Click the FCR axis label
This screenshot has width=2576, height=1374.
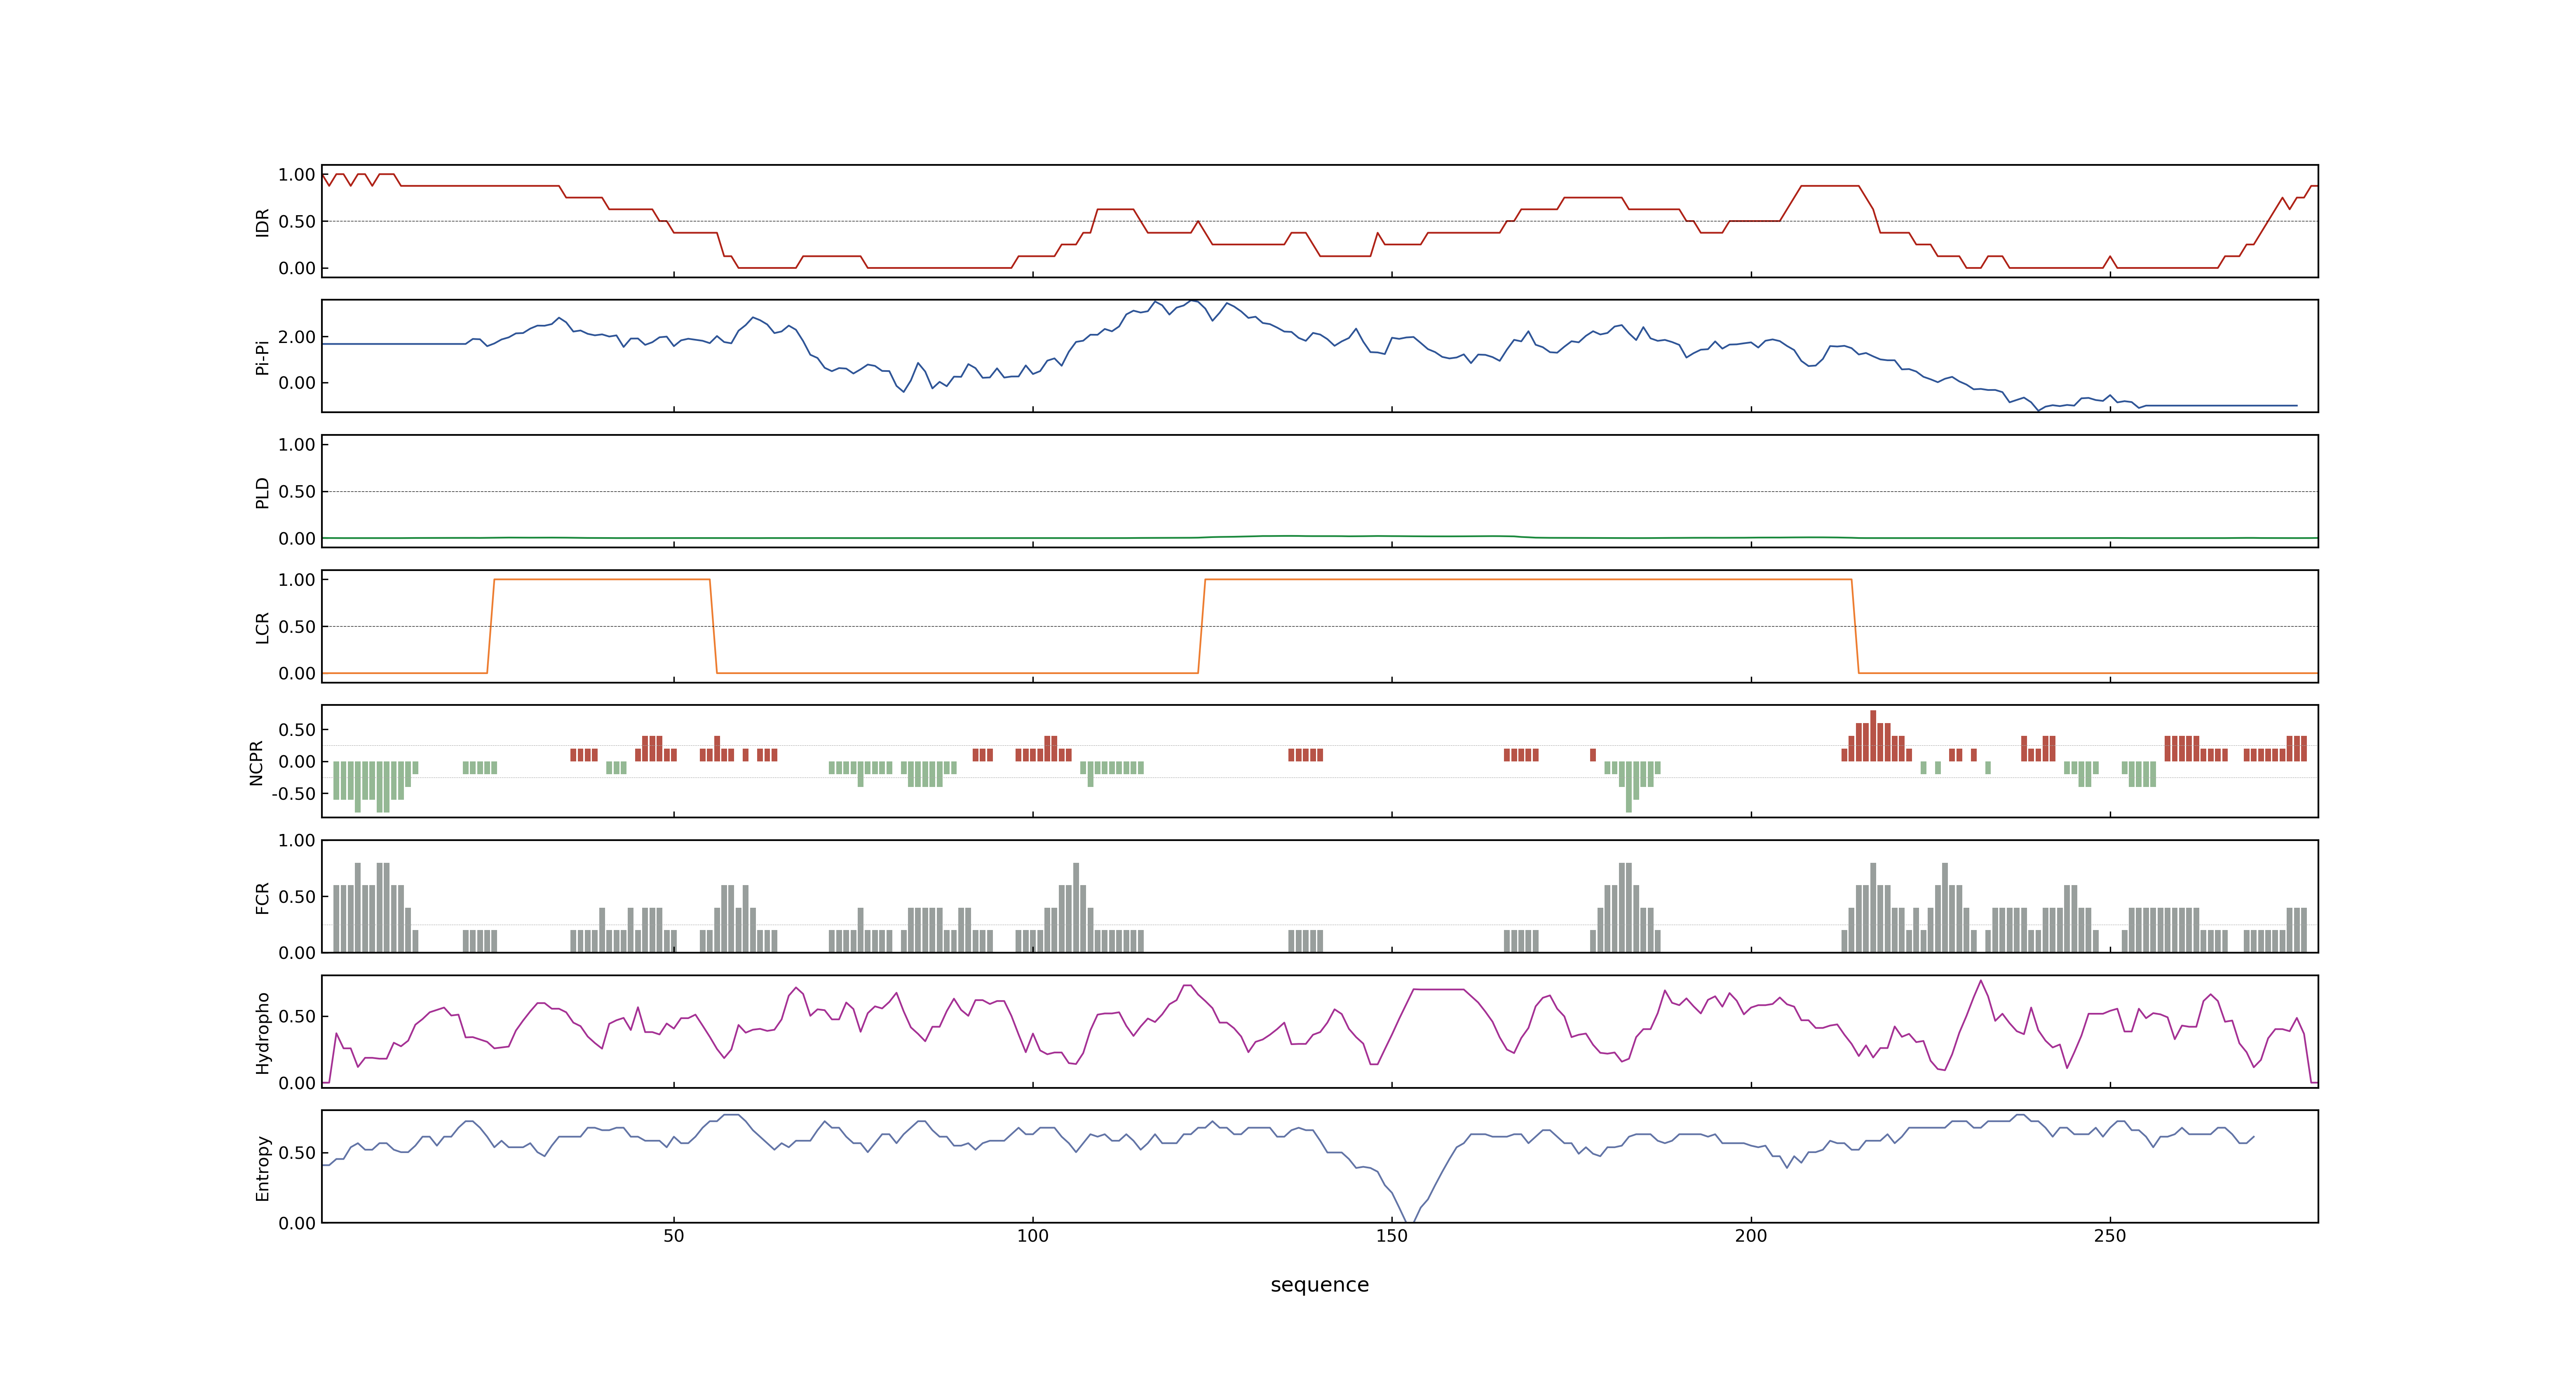[263, 897]
